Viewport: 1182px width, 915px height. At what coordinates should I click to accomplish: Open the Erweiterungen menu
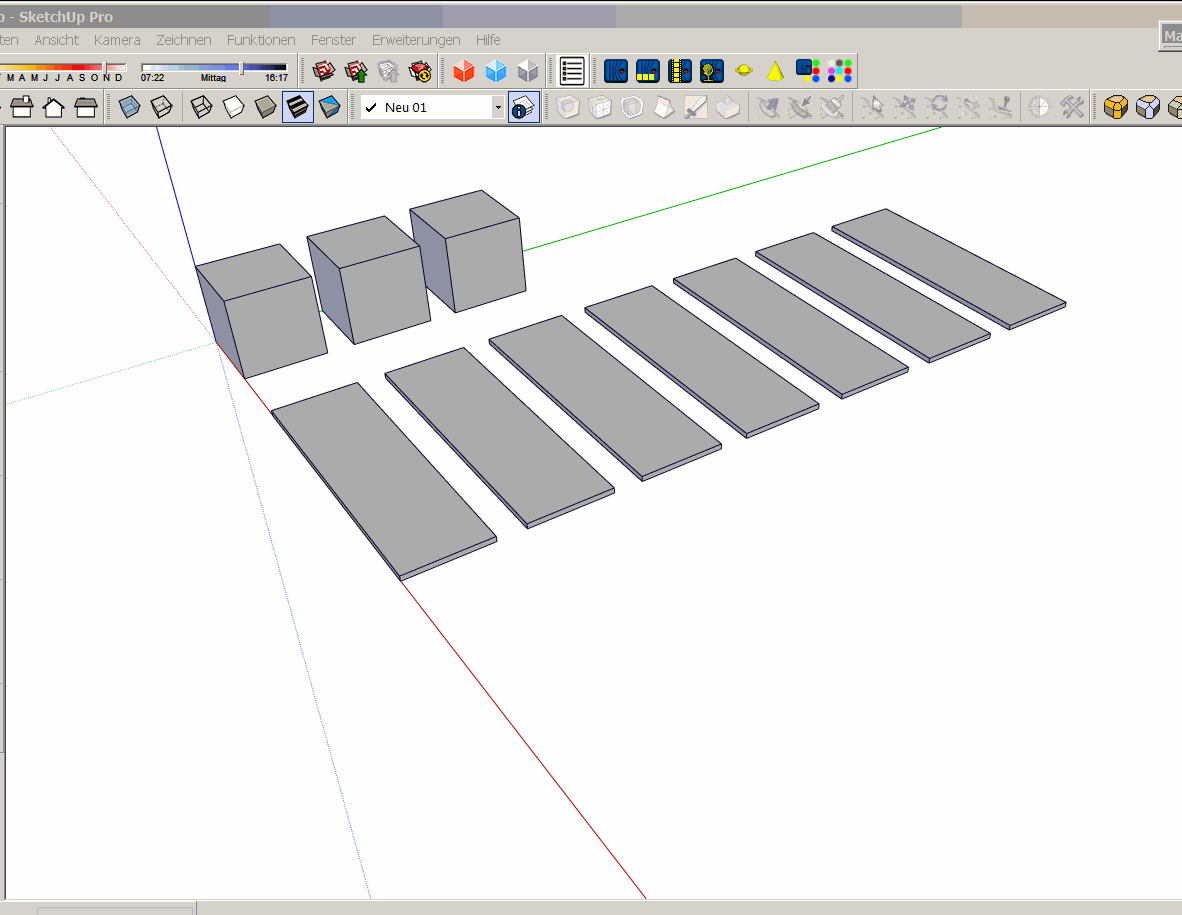point(416,40)
